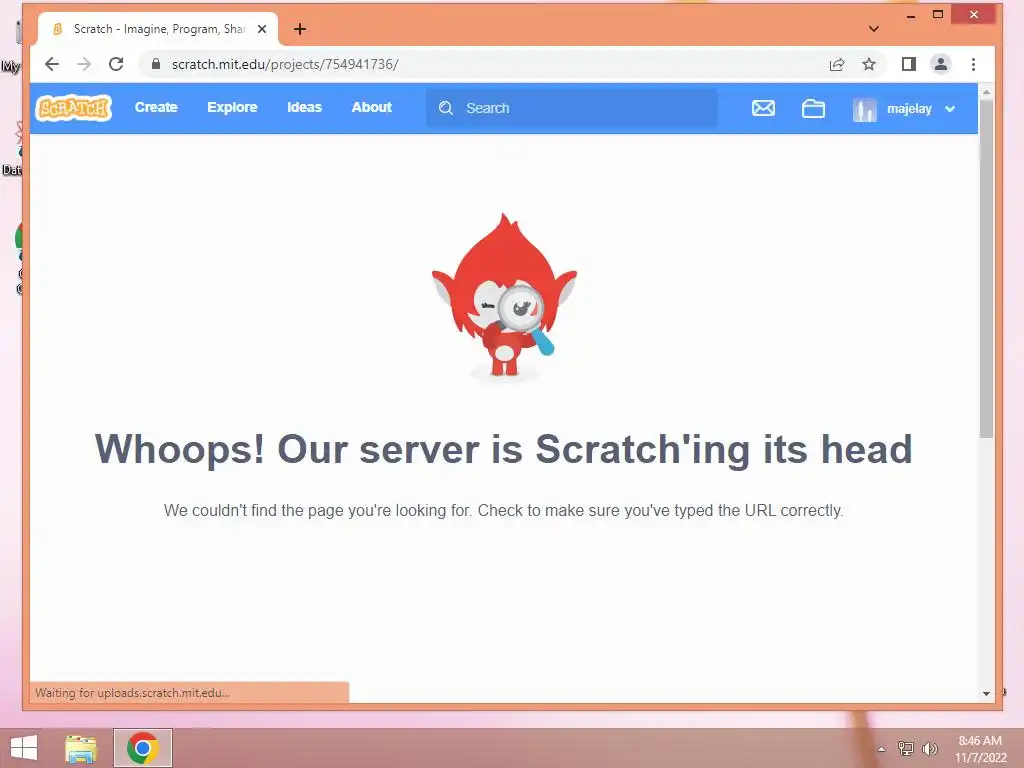Close the Scratch browser tab
1024x768 pixels.
[x=262, y=29]
